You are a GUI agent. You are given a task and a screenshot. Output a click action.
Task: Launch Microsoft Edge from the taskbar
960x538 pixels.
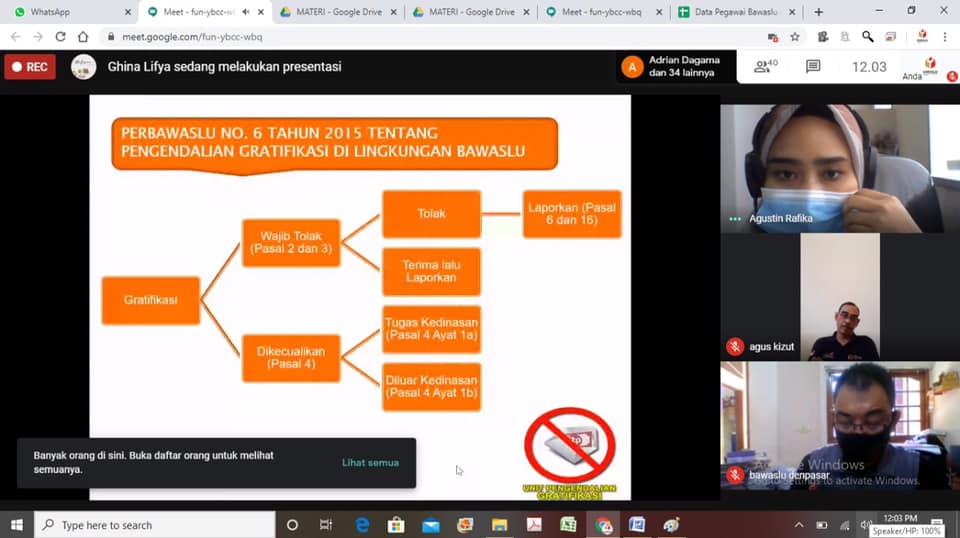tap(362, 525)
